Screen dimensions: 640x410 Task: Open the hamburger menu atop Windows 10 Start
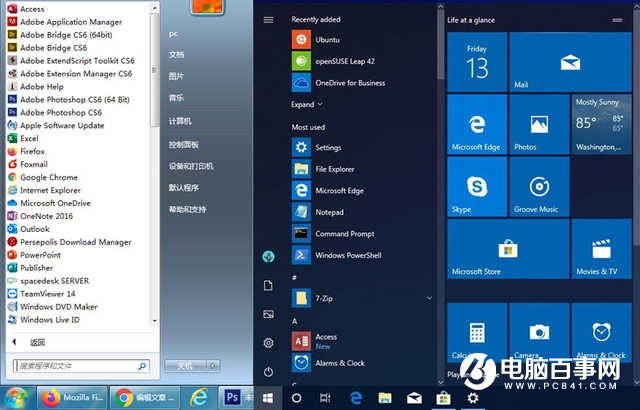268,20
